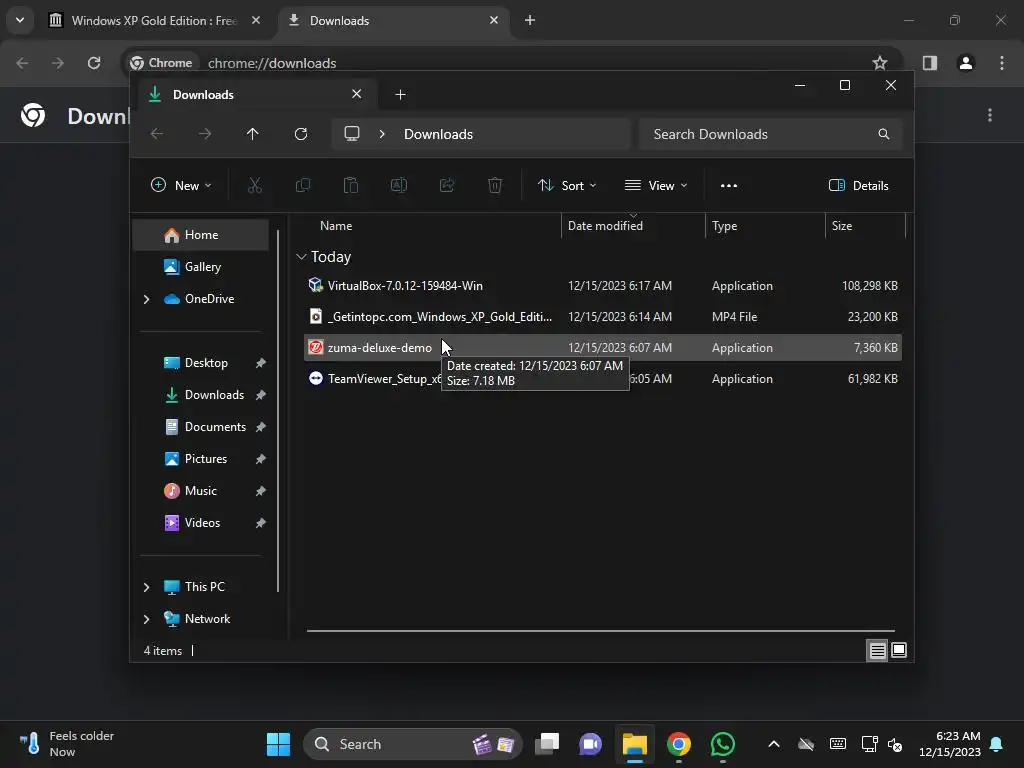The image size is (1024, 768).
Task: Switch to details list view icon in status bar
Action: point(877,650)
